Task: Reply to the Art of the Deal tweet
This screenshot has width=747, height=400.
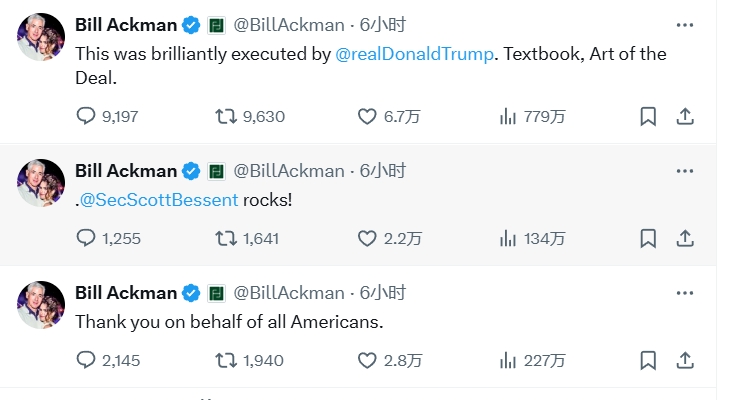Action: [86, 116]
